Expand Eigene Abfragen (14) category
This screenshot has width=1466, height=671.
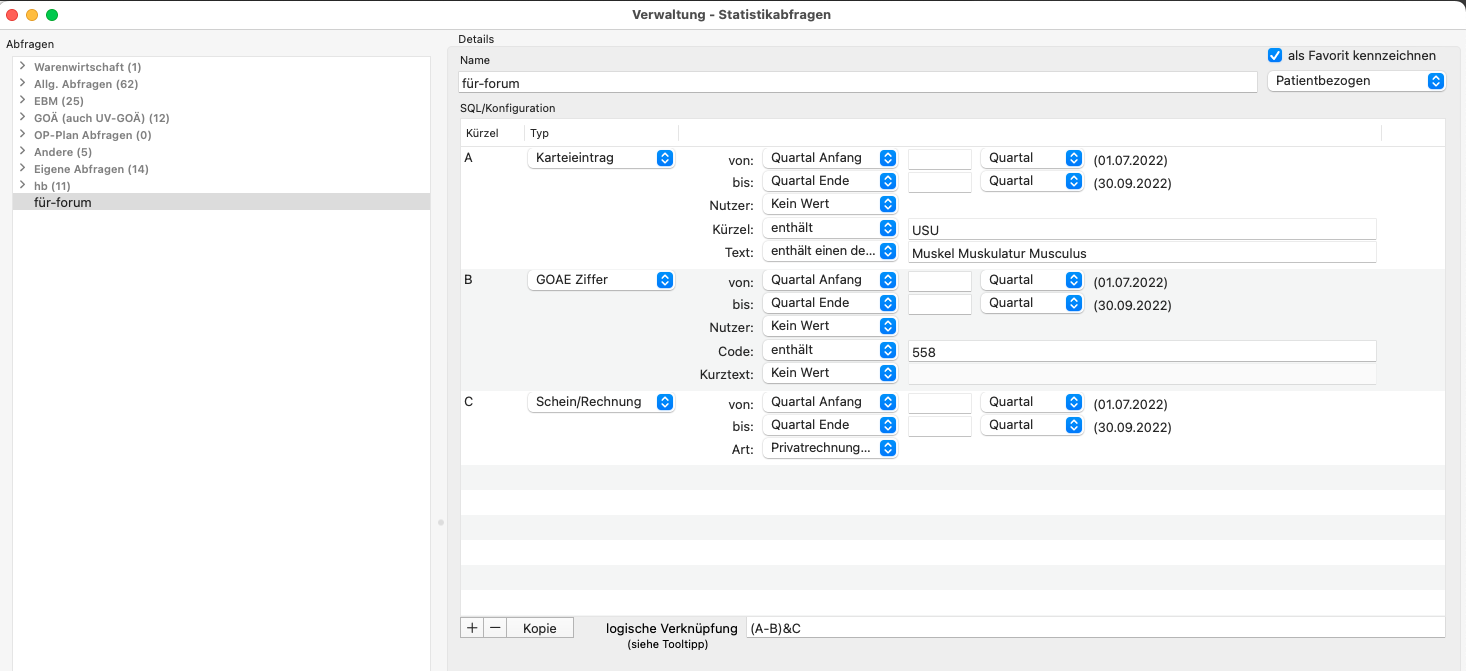(22, 168)
